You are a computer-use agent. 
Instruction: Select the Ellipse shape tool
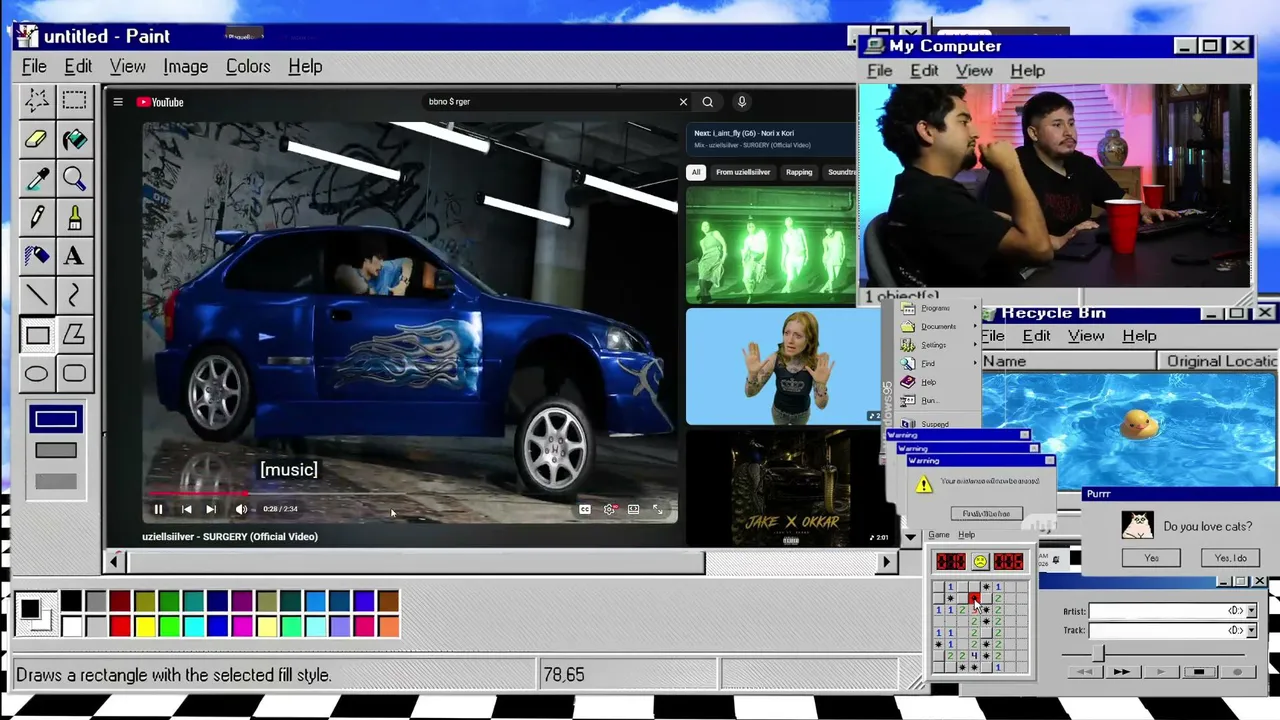[37, 374]
